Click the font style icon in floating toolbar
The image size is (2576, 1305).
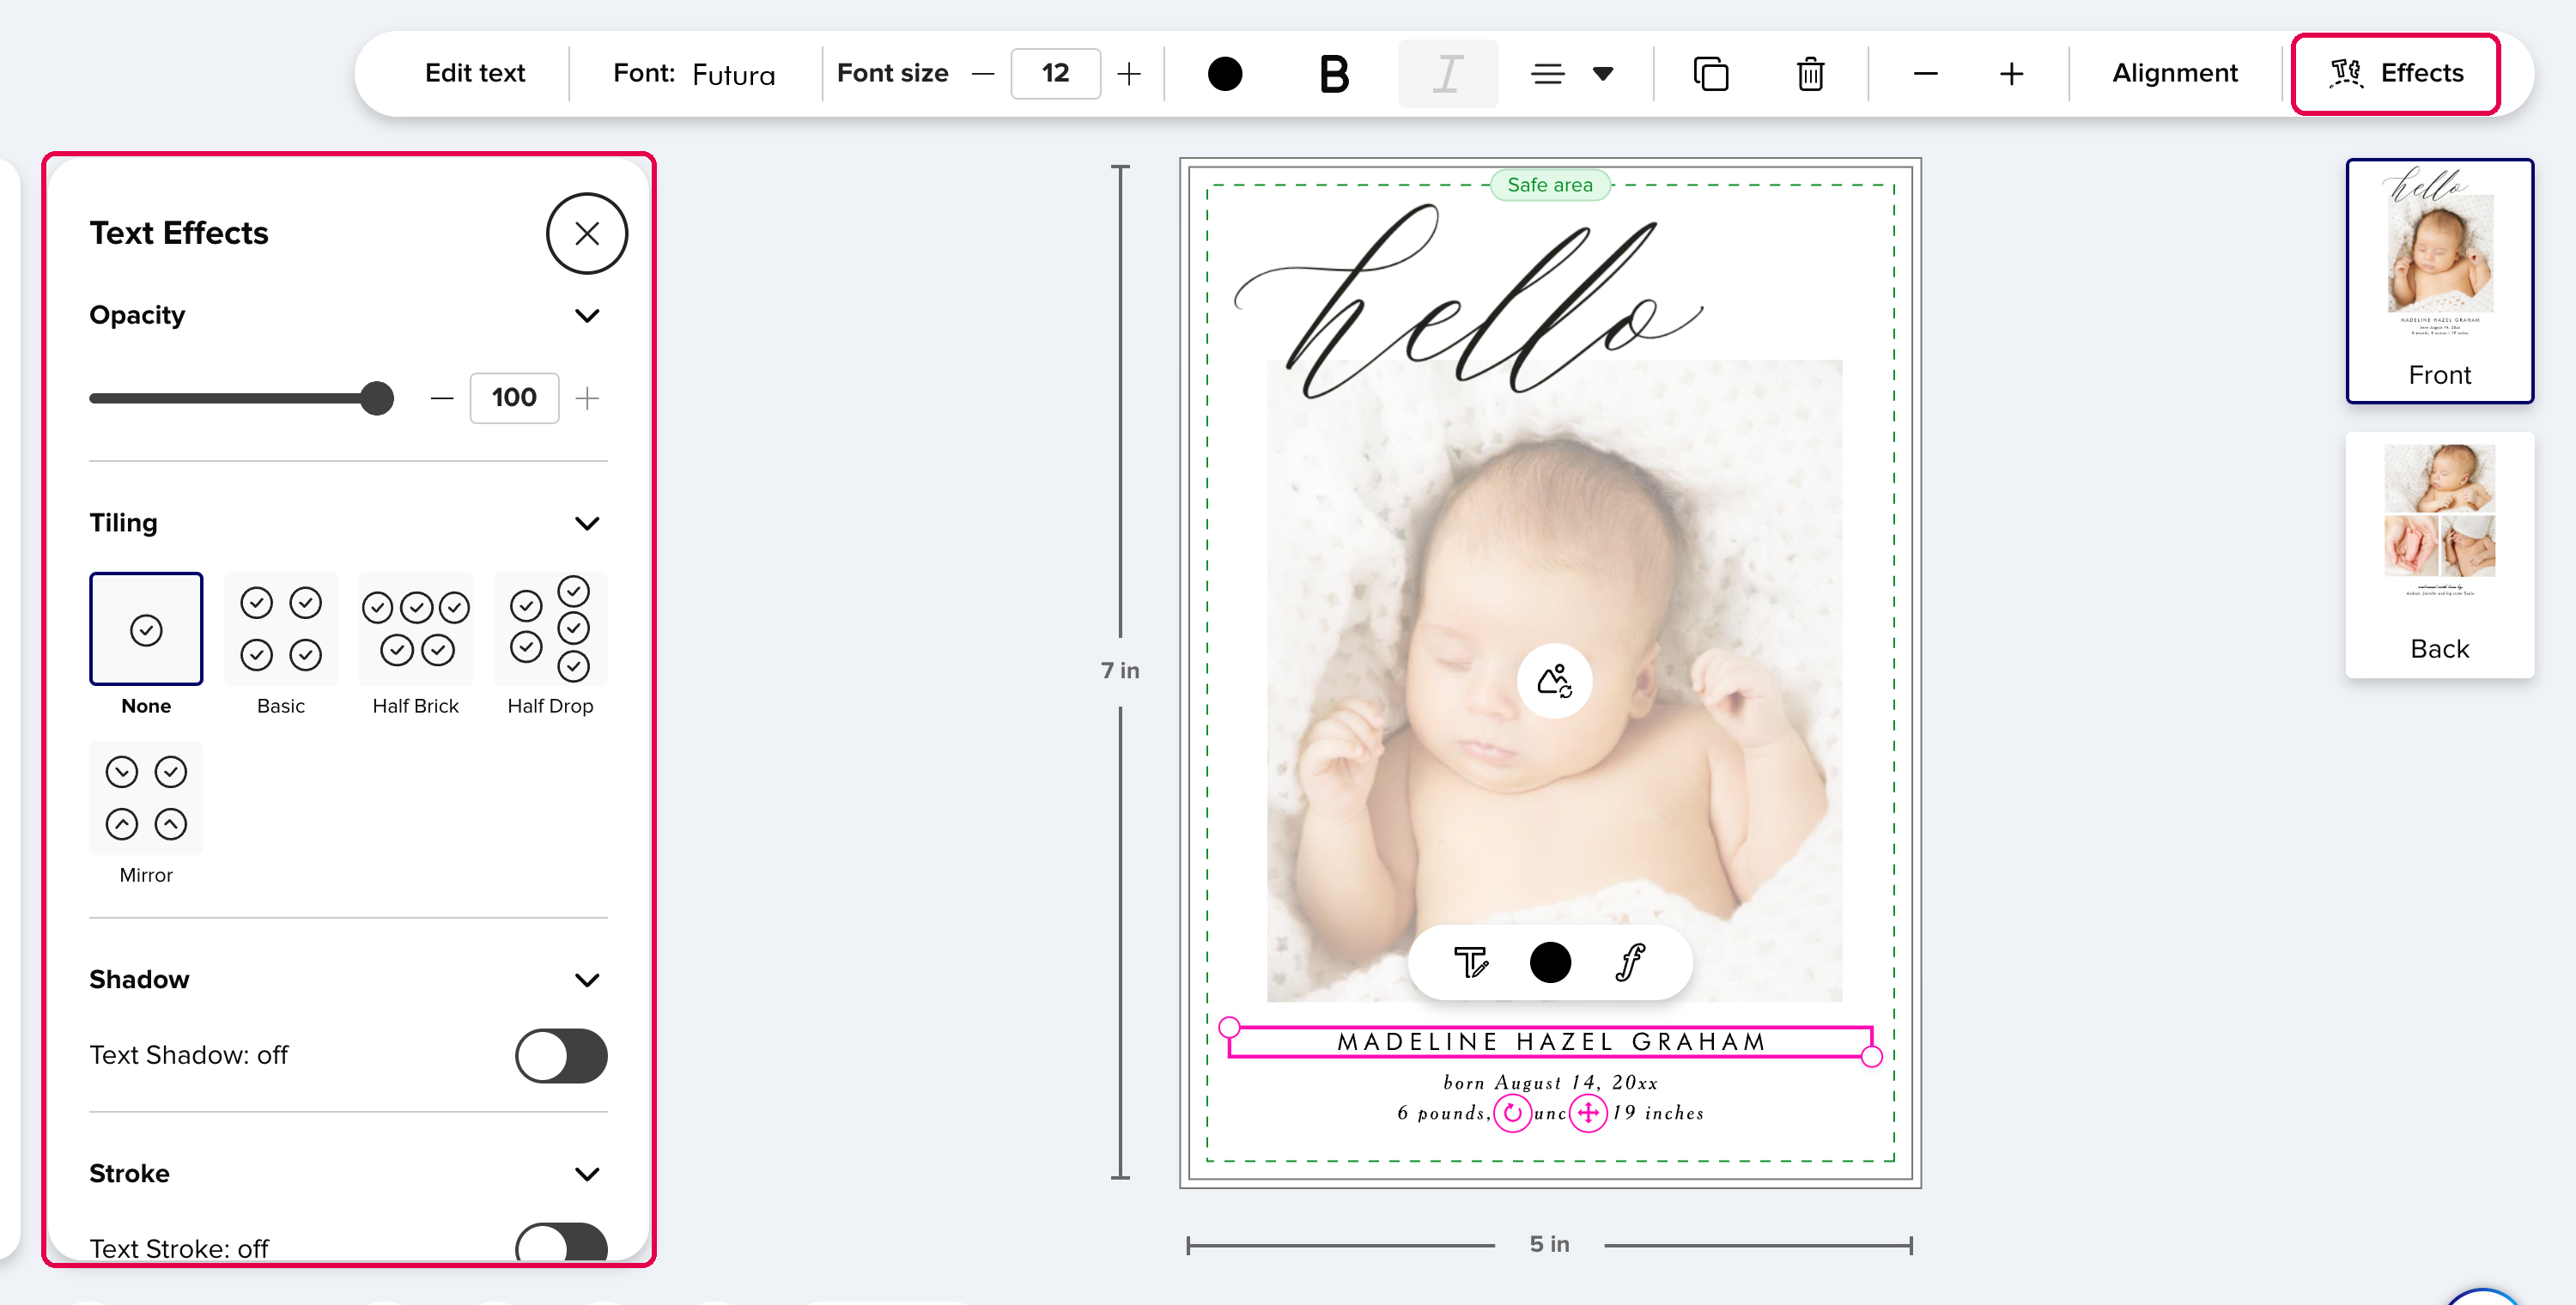click(x=1630, y=962)
